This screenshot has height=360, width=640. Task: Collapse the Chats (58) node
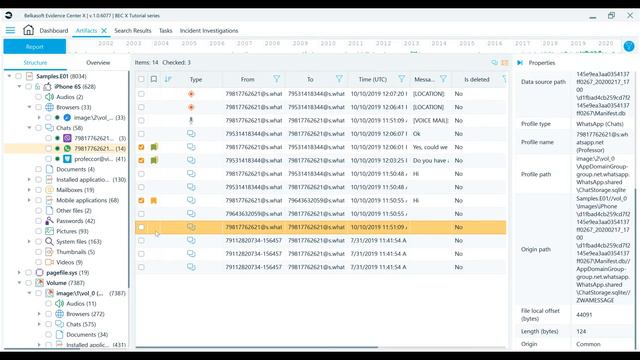point(29,128)
